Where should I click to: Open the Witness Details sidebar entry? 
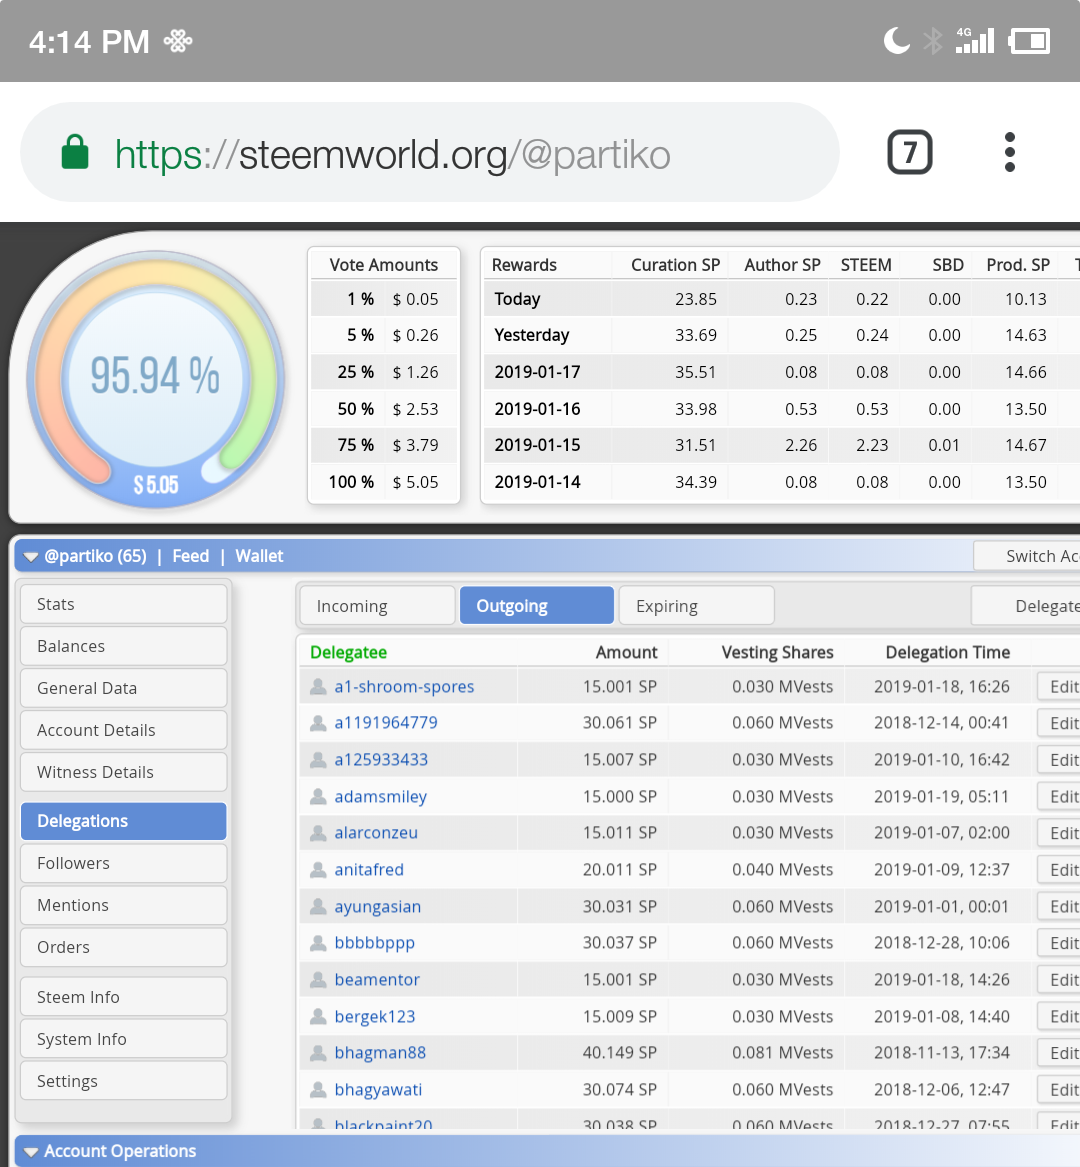[x=123, y=772]
